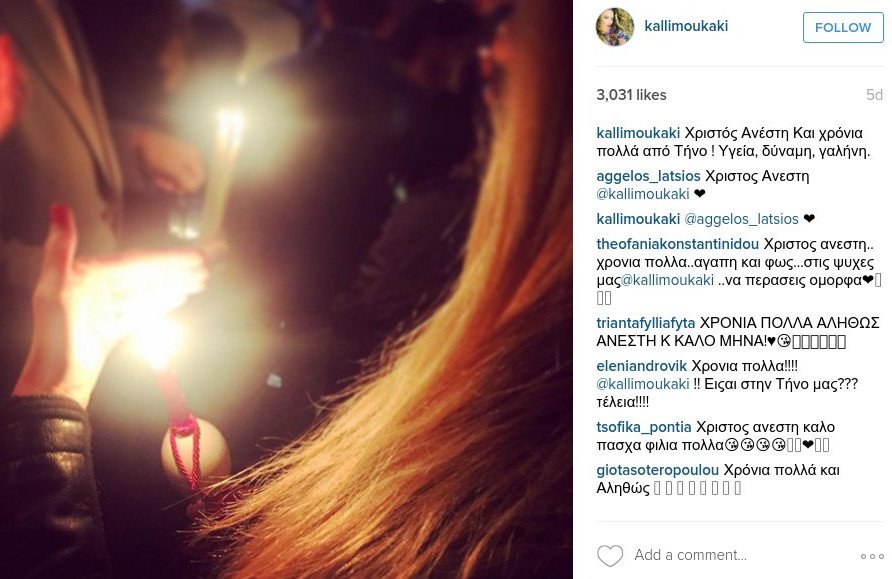Open commenter aggelos_latsios profile
The width and height of the screenshot is (892, 579).
coord(649,176)
